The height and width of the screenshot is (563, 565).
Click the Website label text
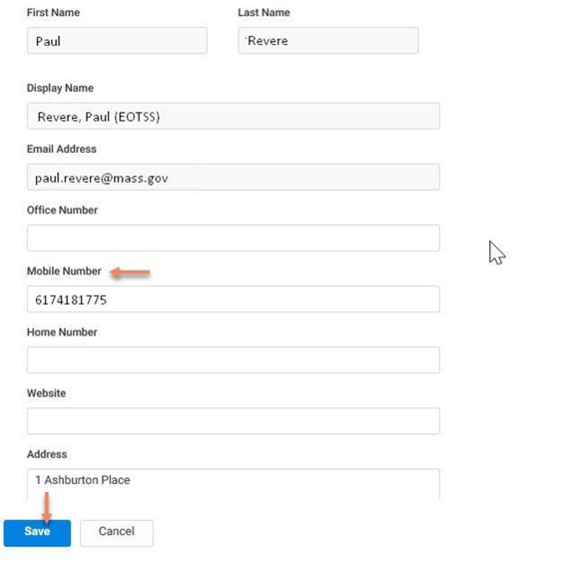tap(46, 393)
